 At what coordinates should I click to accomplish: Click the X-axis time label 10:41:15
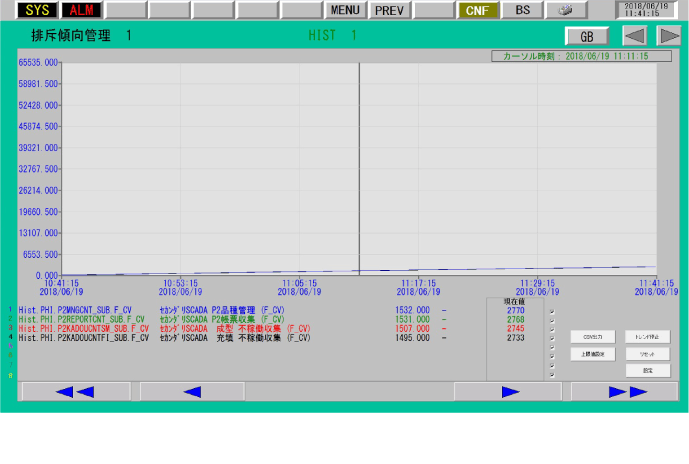[62, 283]
